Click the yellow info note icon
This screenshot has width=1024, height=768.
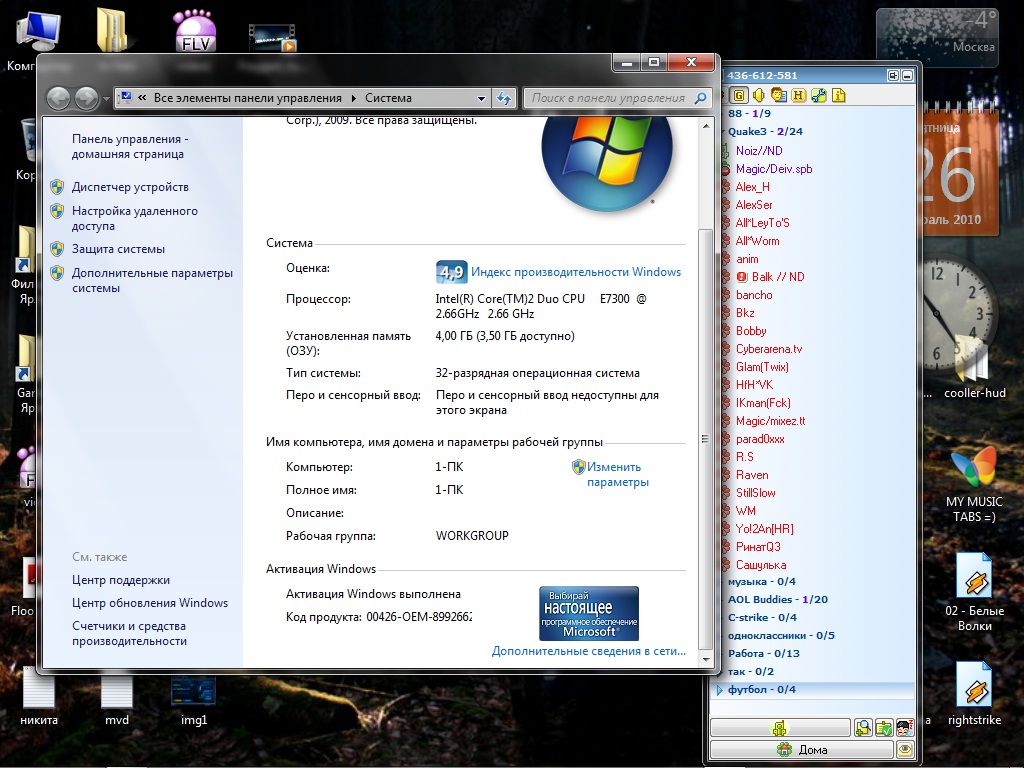coord(839,96)
